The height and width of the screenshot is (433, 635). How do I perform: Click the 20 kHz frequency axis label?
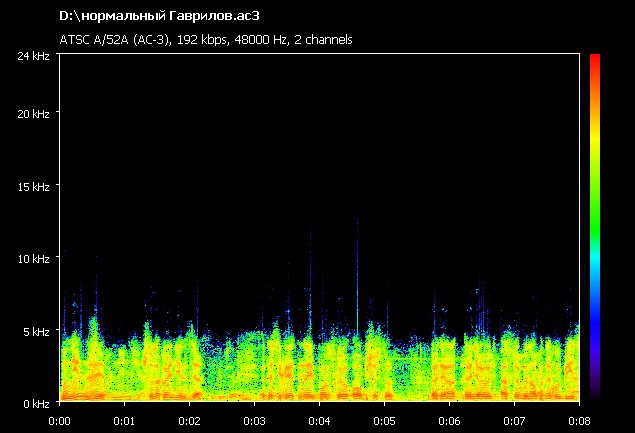pos(33,114)
